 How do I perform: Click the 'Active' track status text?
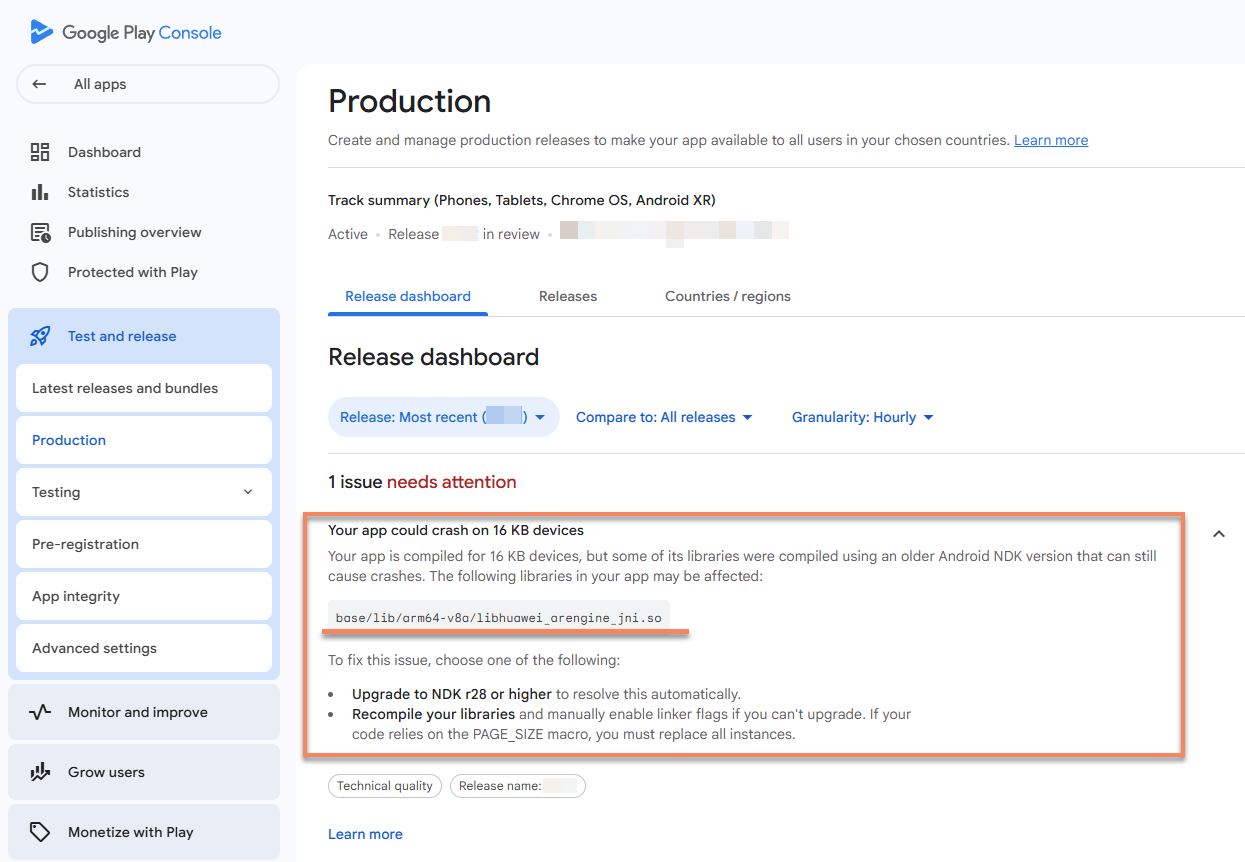(348, 234)
